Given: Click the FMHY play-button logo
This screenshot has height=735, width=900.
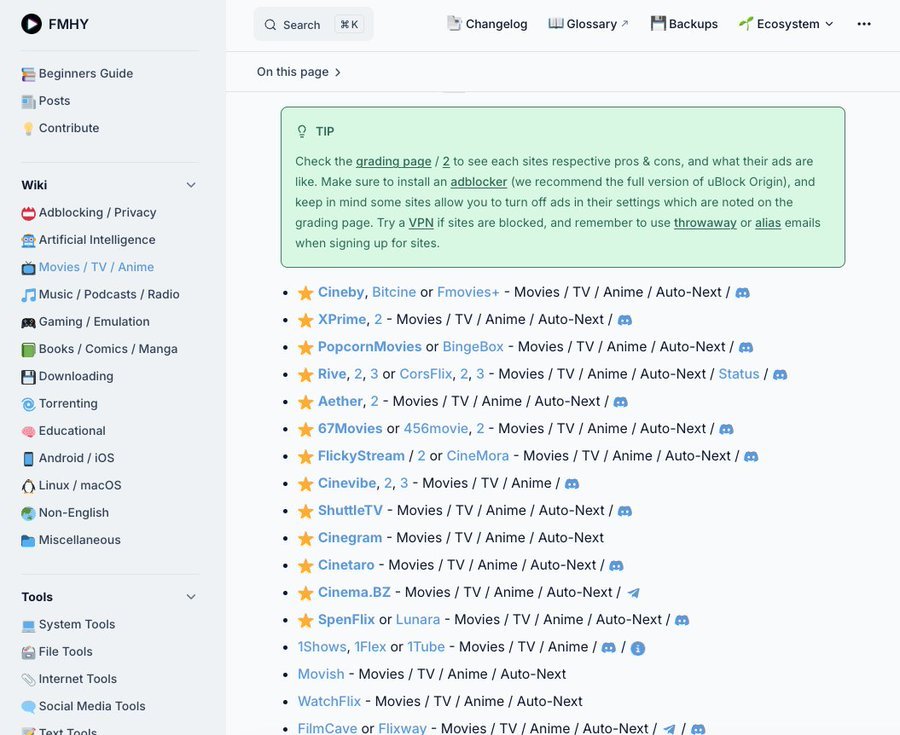Looking at the screenshot, I should 31,24.
